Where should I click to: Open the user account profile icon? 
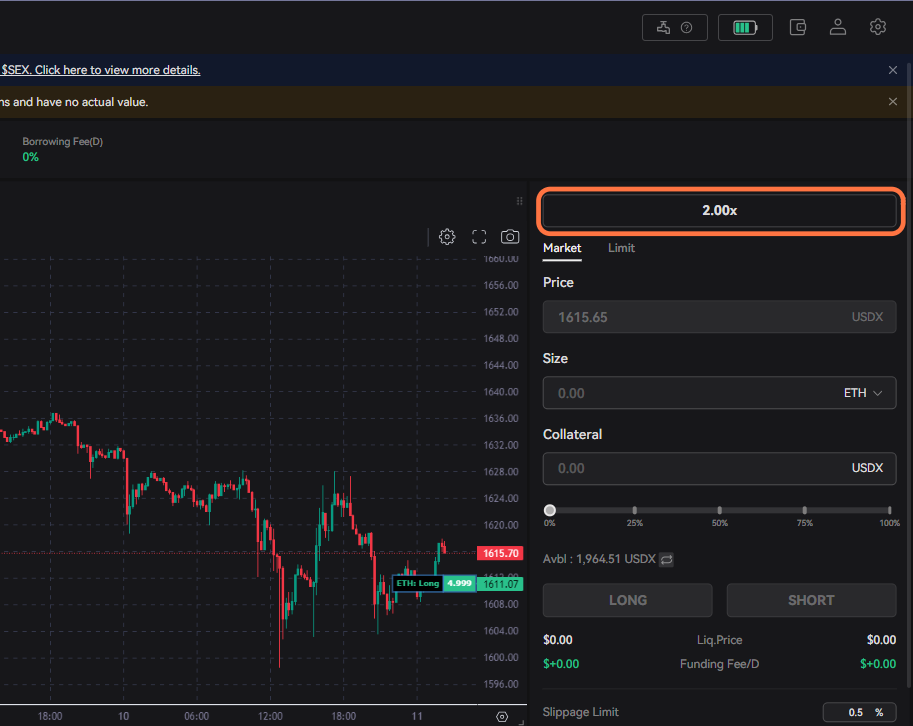pyautogui.click(x=837, y=27)
